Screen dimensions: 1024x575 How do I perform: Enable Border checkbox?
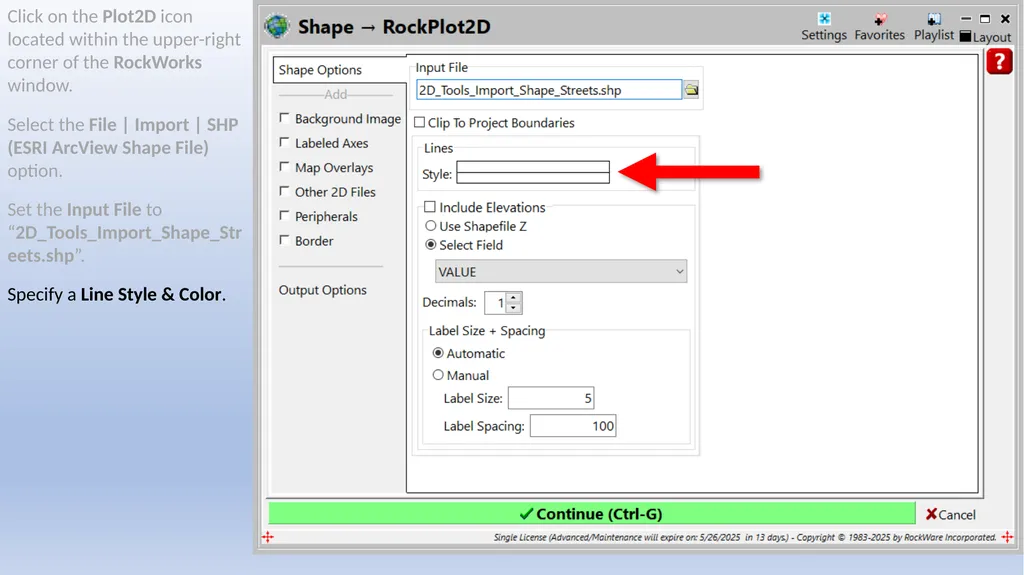tap(284, 240)
